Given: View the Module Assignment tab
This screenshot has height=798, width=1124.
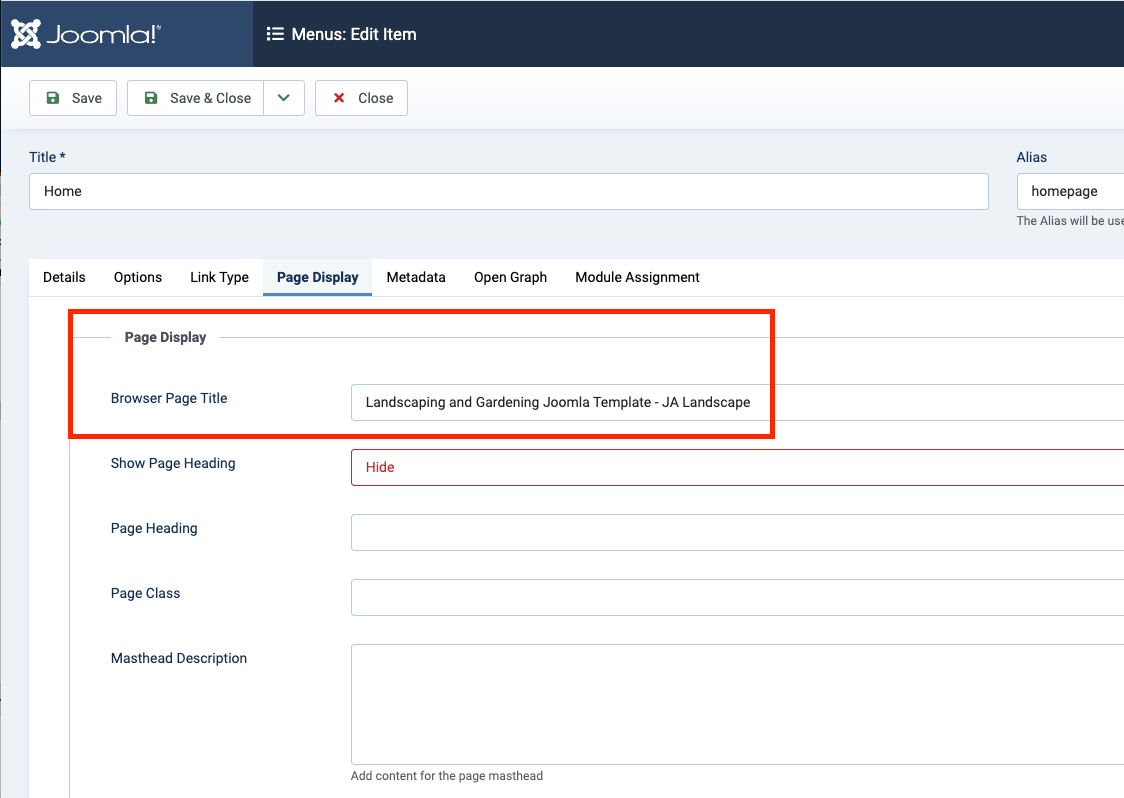Looking at the screenshot, I should [x=637, y=277].
